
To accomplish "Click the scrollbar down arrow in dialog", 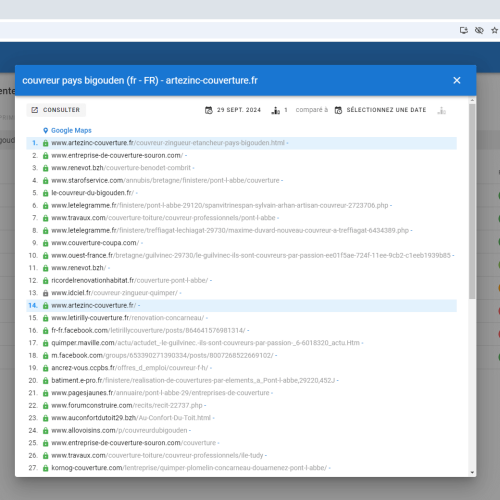I will (x=472, y=472).
